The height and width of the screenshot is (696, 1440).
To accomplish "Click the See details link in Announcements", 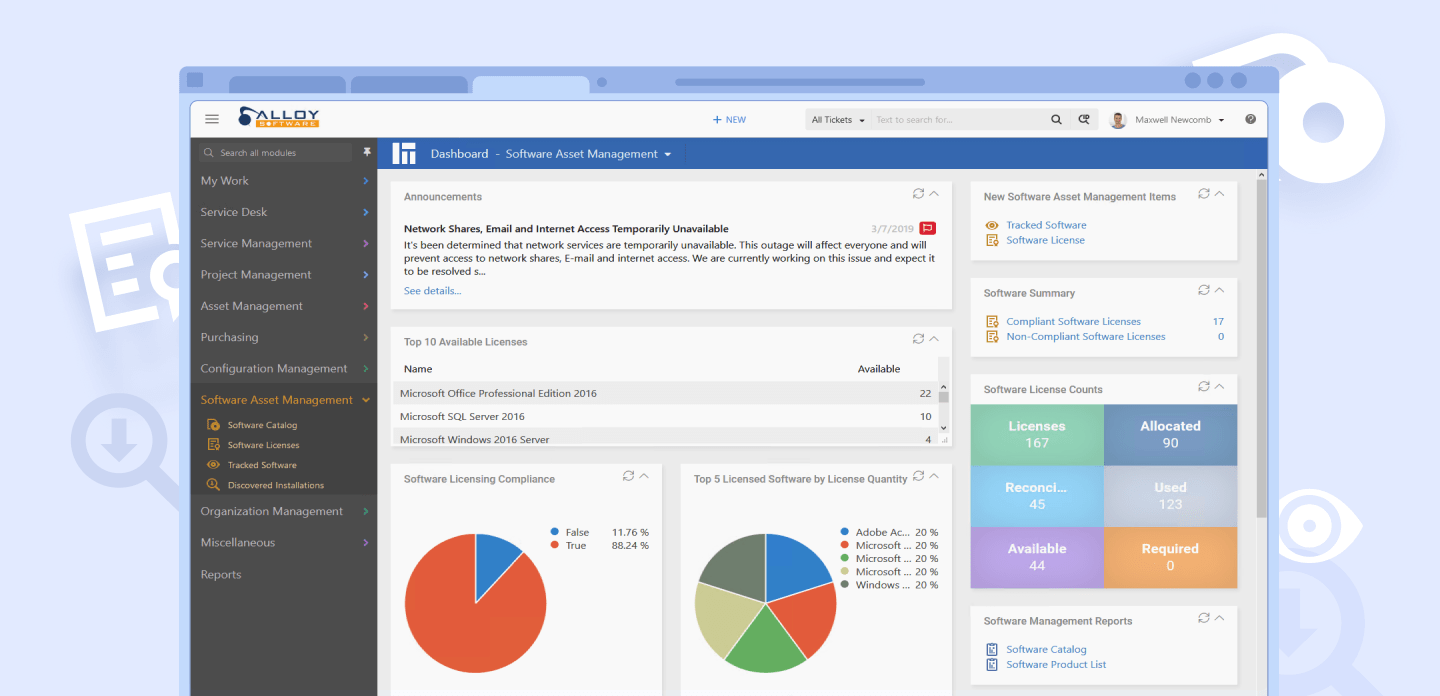I will [x=432, y=290].
